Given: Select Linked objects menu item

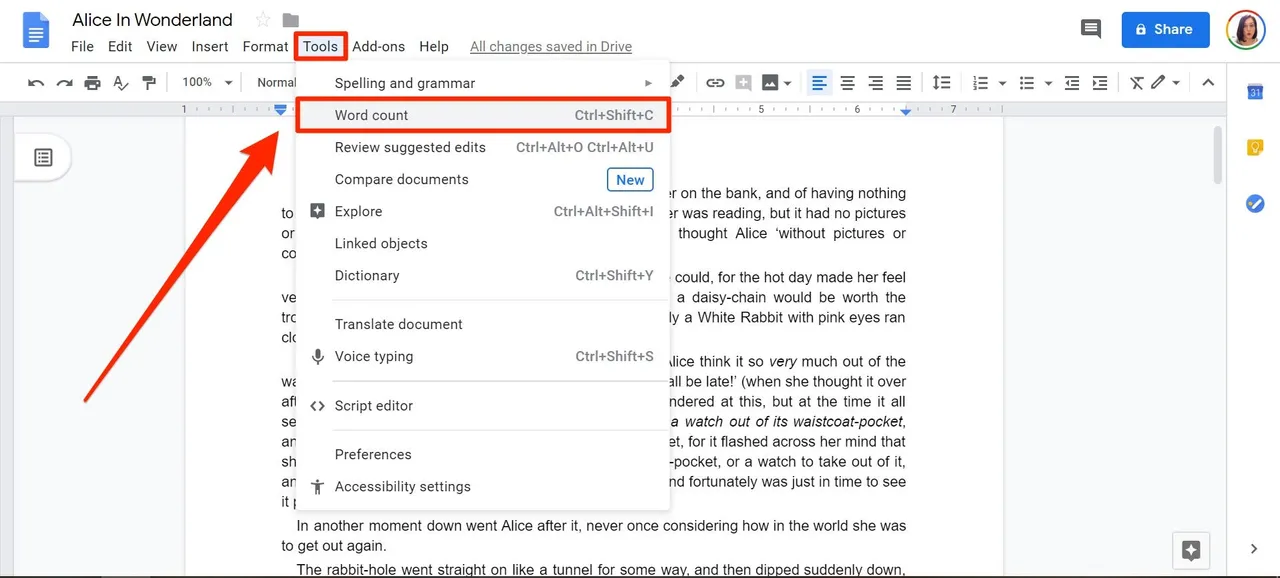Looking at the screenshot, I should pyautogui.click(x=482, y=243).
